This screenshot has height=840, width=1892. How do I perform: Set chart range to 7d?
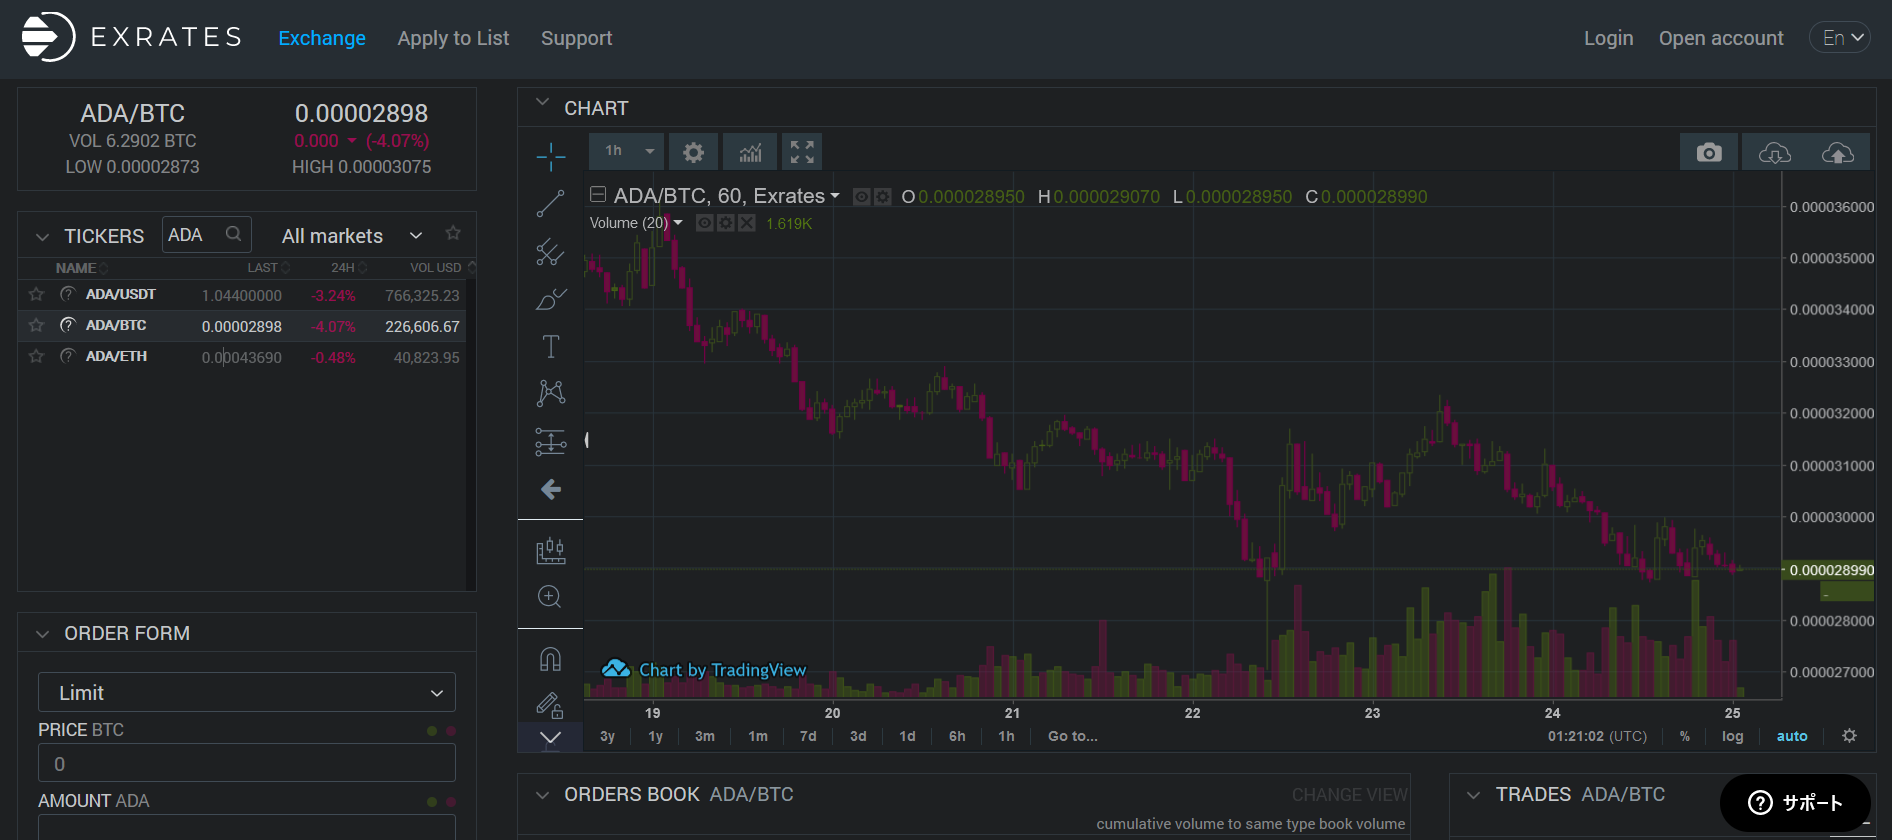[x=808, y=736]
